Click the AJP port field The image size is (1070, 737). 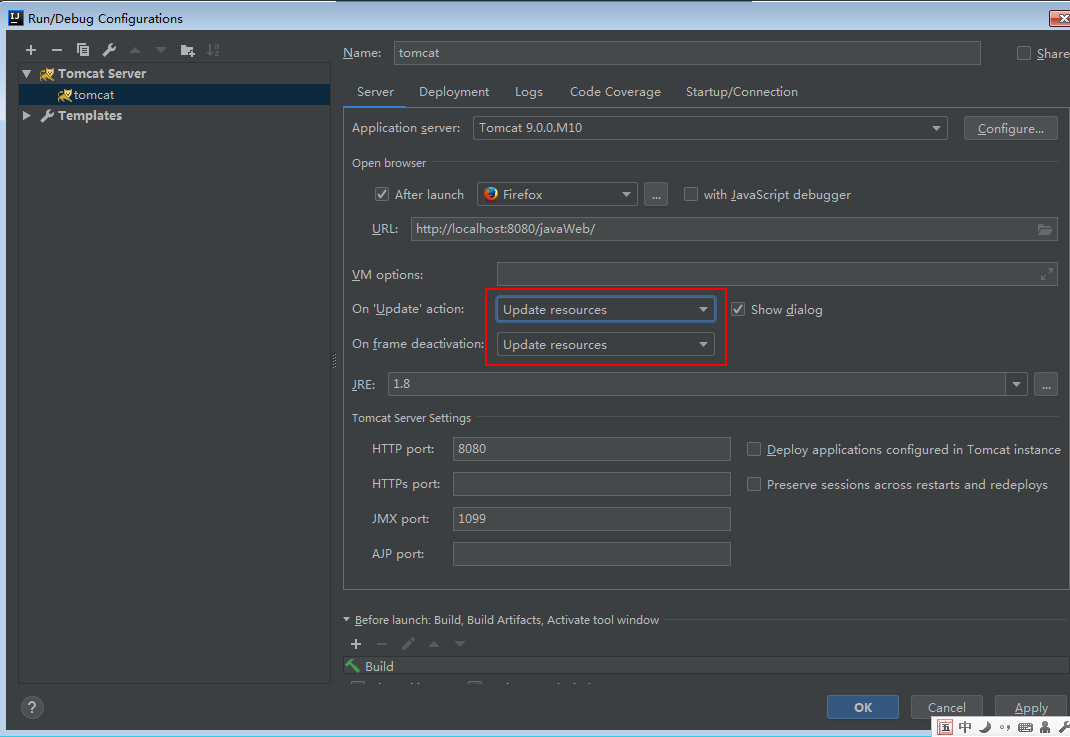[x=592, y=553]
